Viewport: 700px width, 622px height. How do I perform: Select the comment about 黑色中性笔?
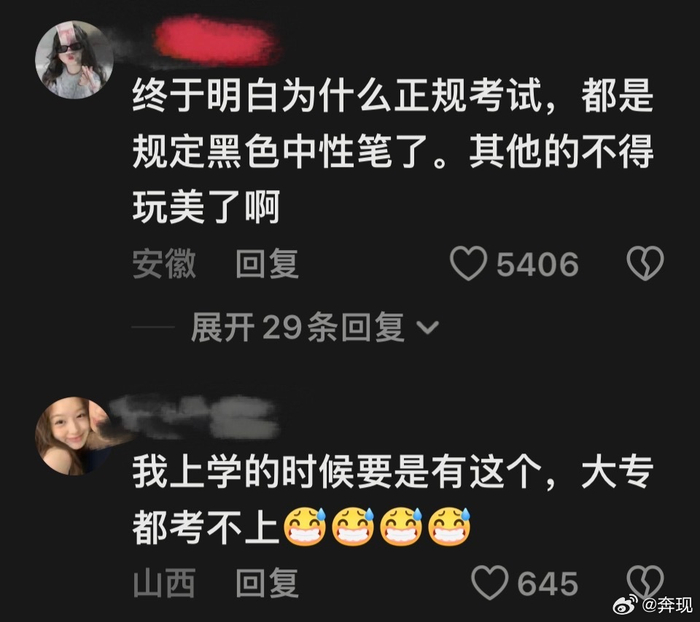(393, 151)
